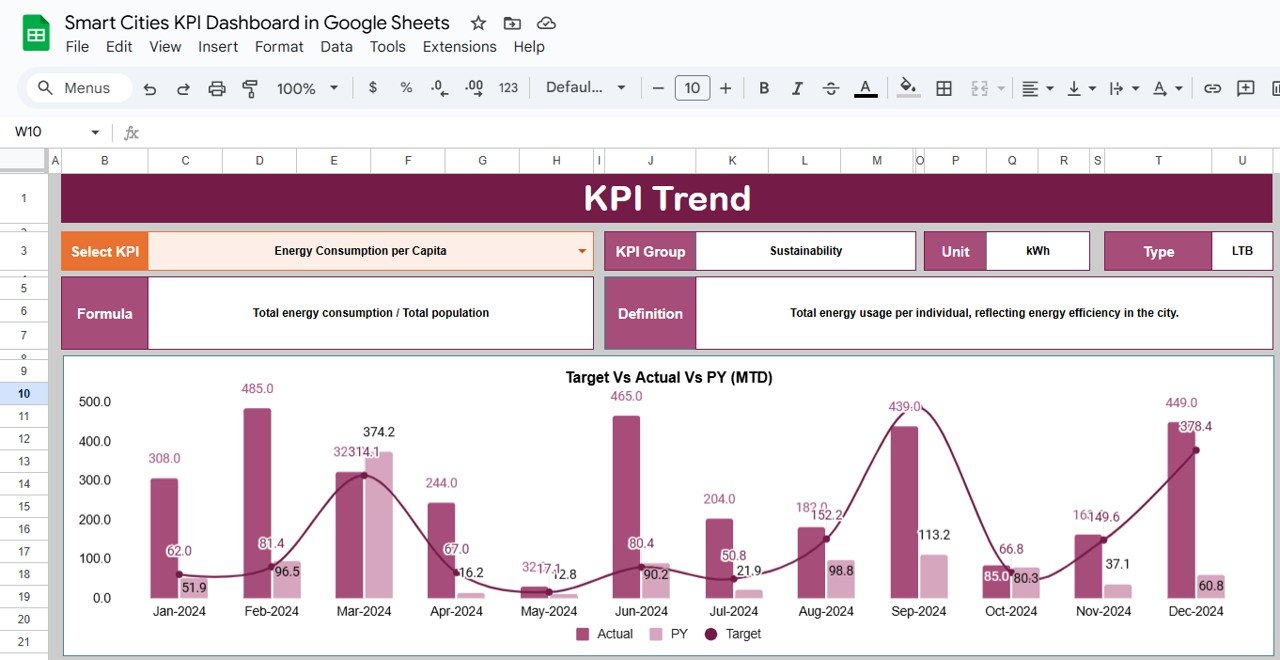The image size is (1280, 660).
Task: Click the formula bar input
Action: 710,132
